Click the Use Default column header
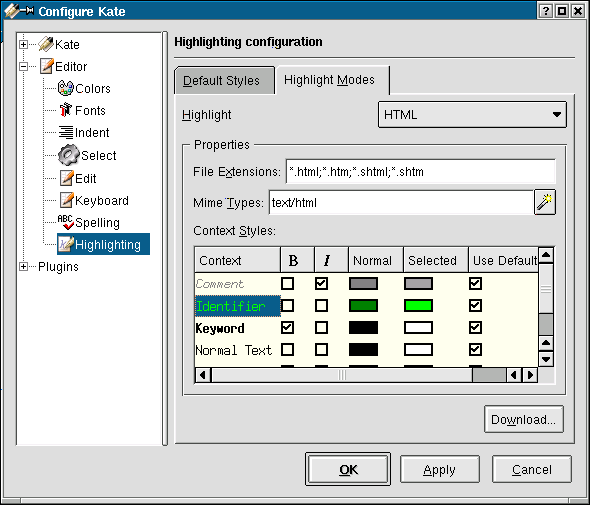 point(503,260)
